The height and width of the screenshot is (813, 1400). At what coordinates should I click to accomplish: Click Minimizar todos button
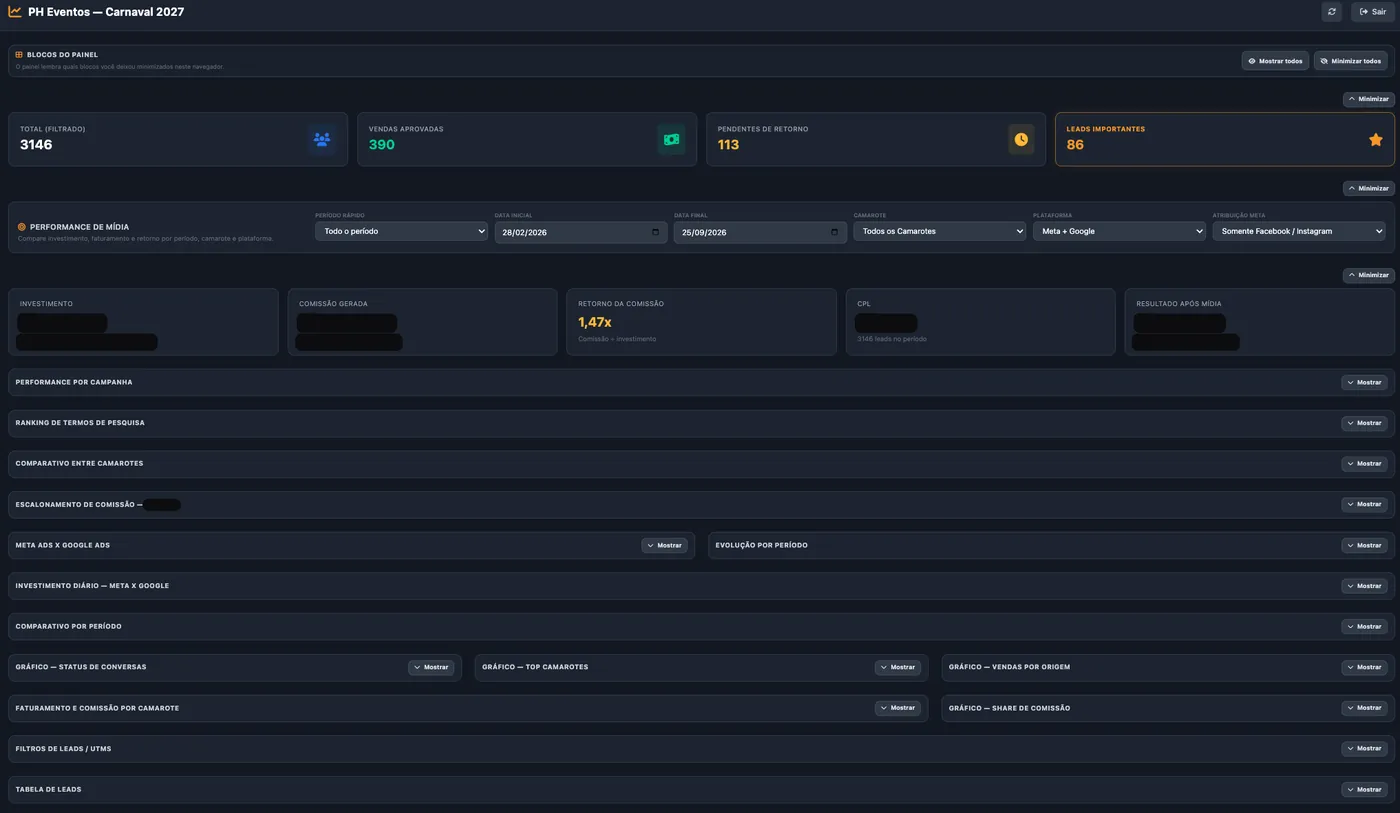point(1350,61)
